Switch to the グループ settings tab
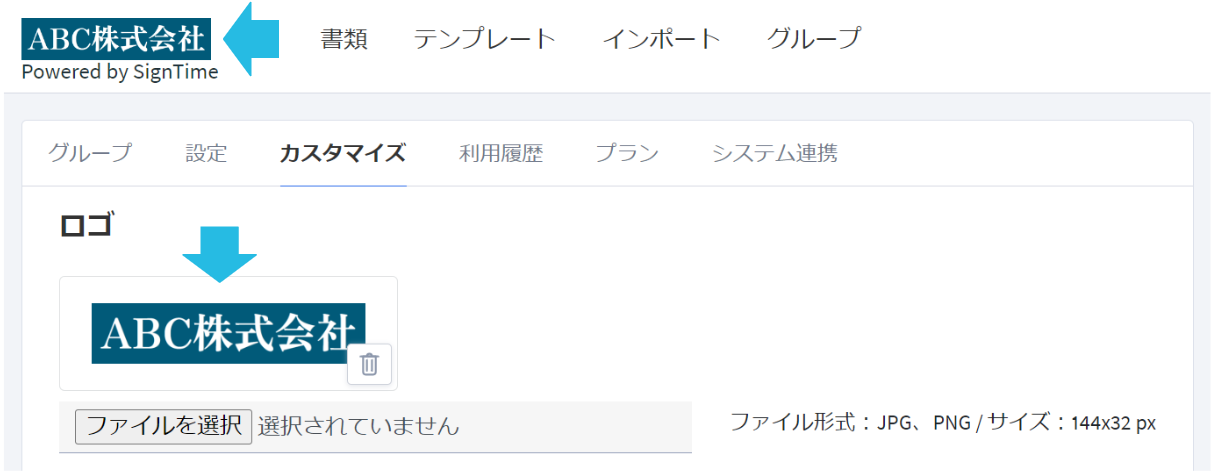Screen dimensions: 1216x471 tap(90, 153)
